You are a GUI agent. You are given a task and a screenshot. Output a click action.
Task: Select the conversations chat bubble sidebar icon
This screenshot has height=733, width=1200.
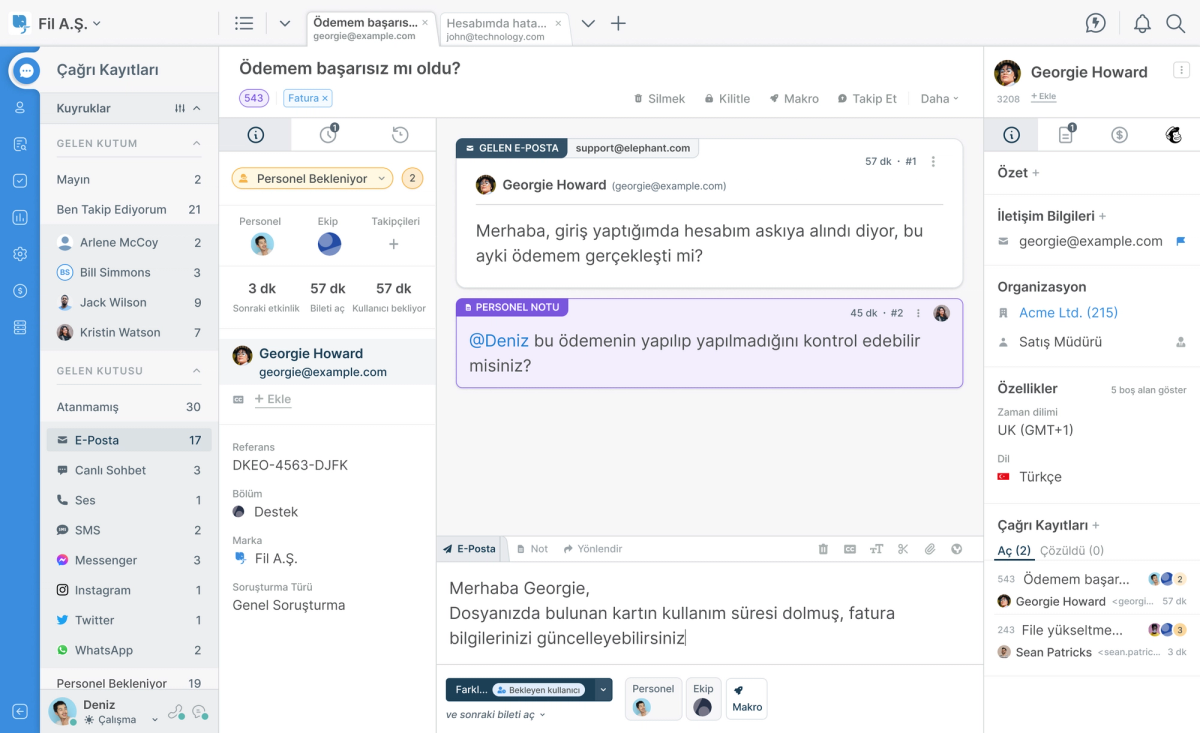click(x=26, y=71)
